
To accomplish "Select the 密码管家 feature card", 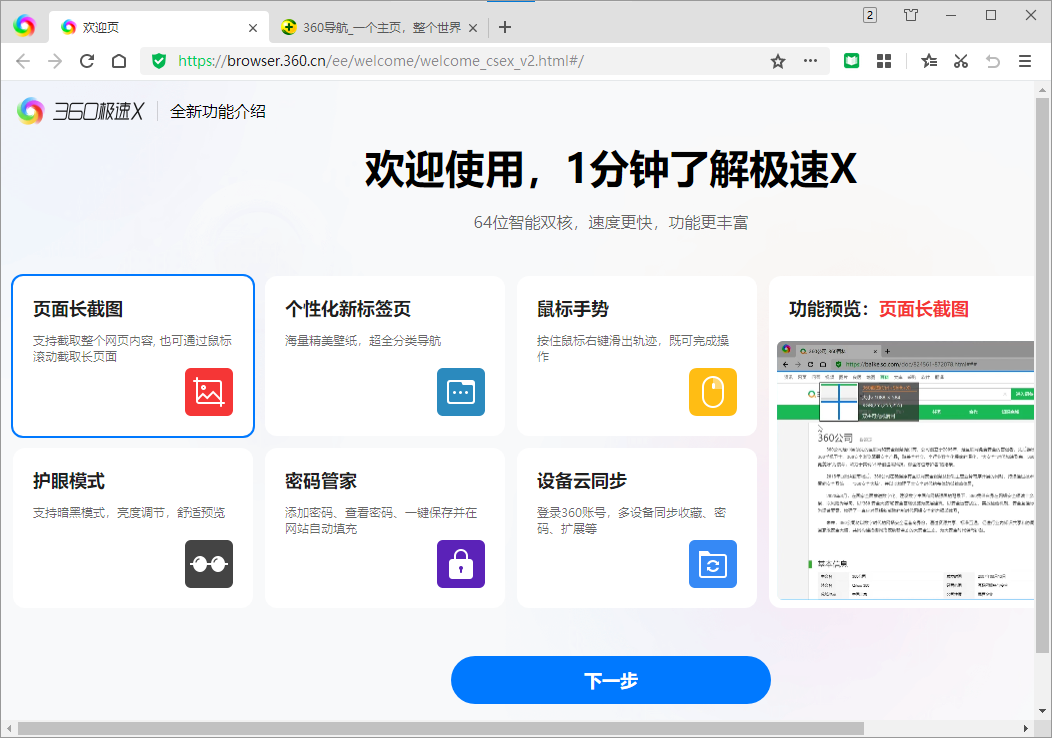I will pyautogui.click(x=385, y=528).
